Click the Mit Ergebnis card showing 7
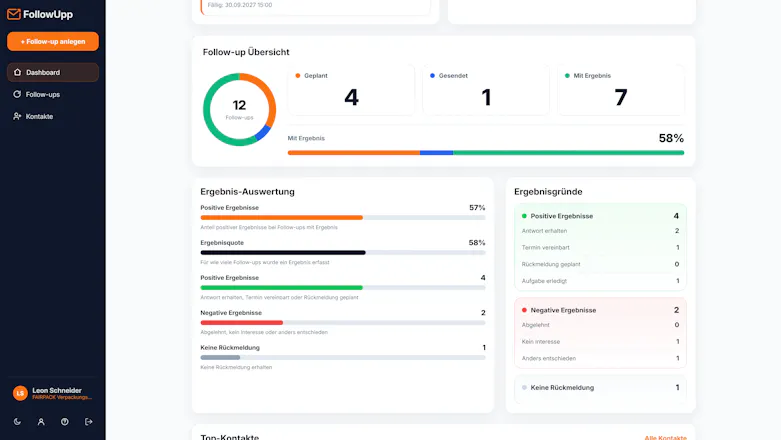This screenshot has height=440, width=781. (x=621, y=90)
